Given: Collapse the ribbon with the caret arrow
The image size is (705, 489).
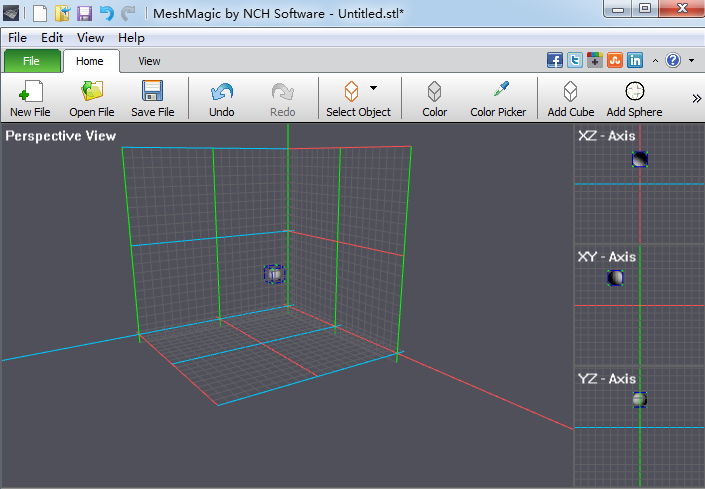Looking at the screenshot, I should click(655, 61).
